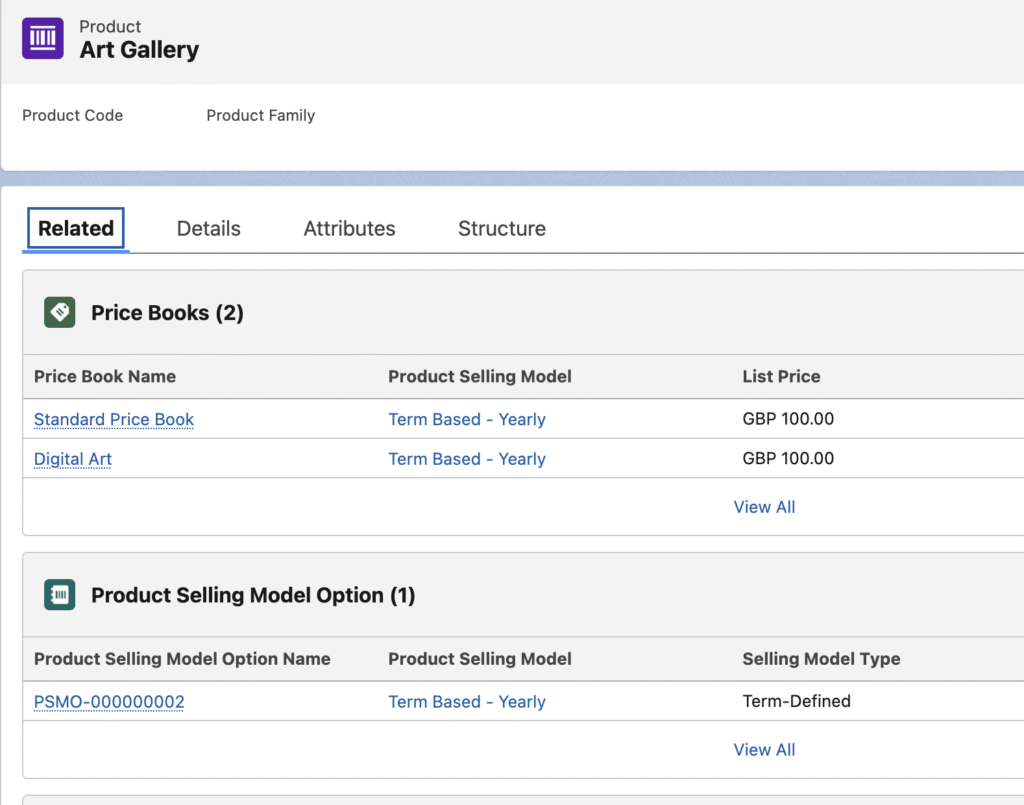The image size is (1024, 805).
Task: Click the green Price Books tag icon
Action: pyautogui.click(x=60, y=313)
